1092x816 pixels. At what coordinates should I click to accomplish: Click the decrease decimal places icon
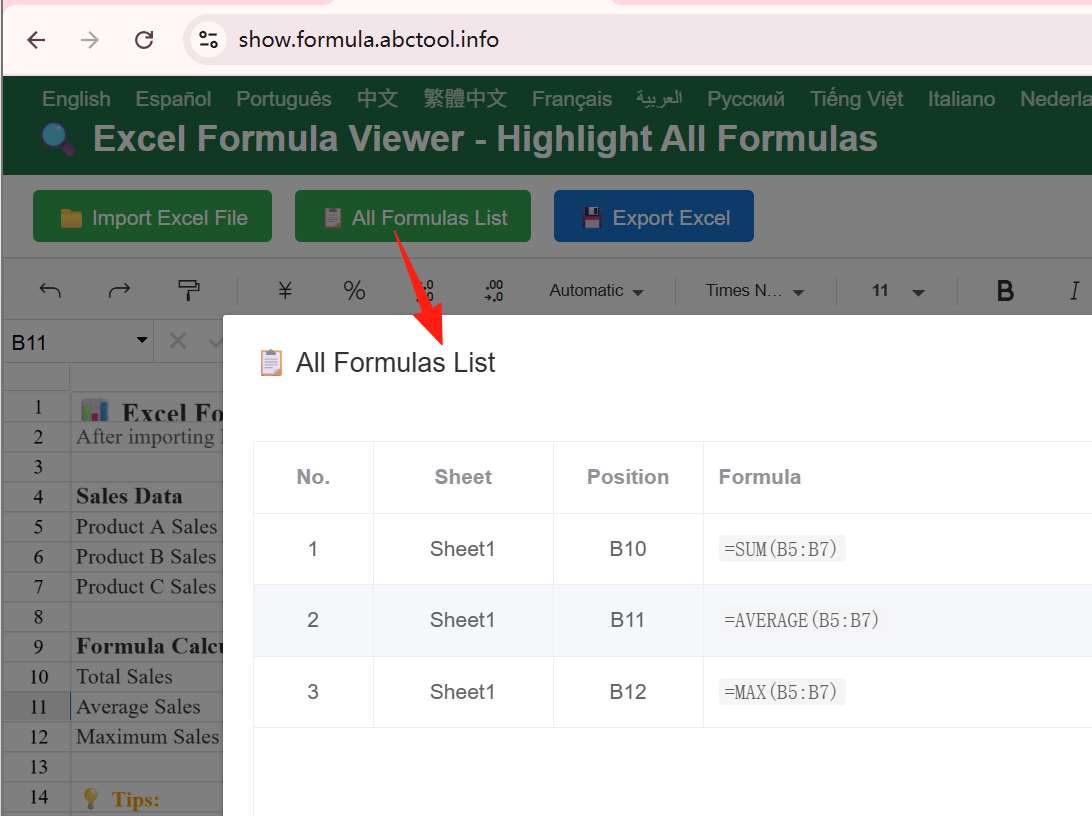pos(494,290)
